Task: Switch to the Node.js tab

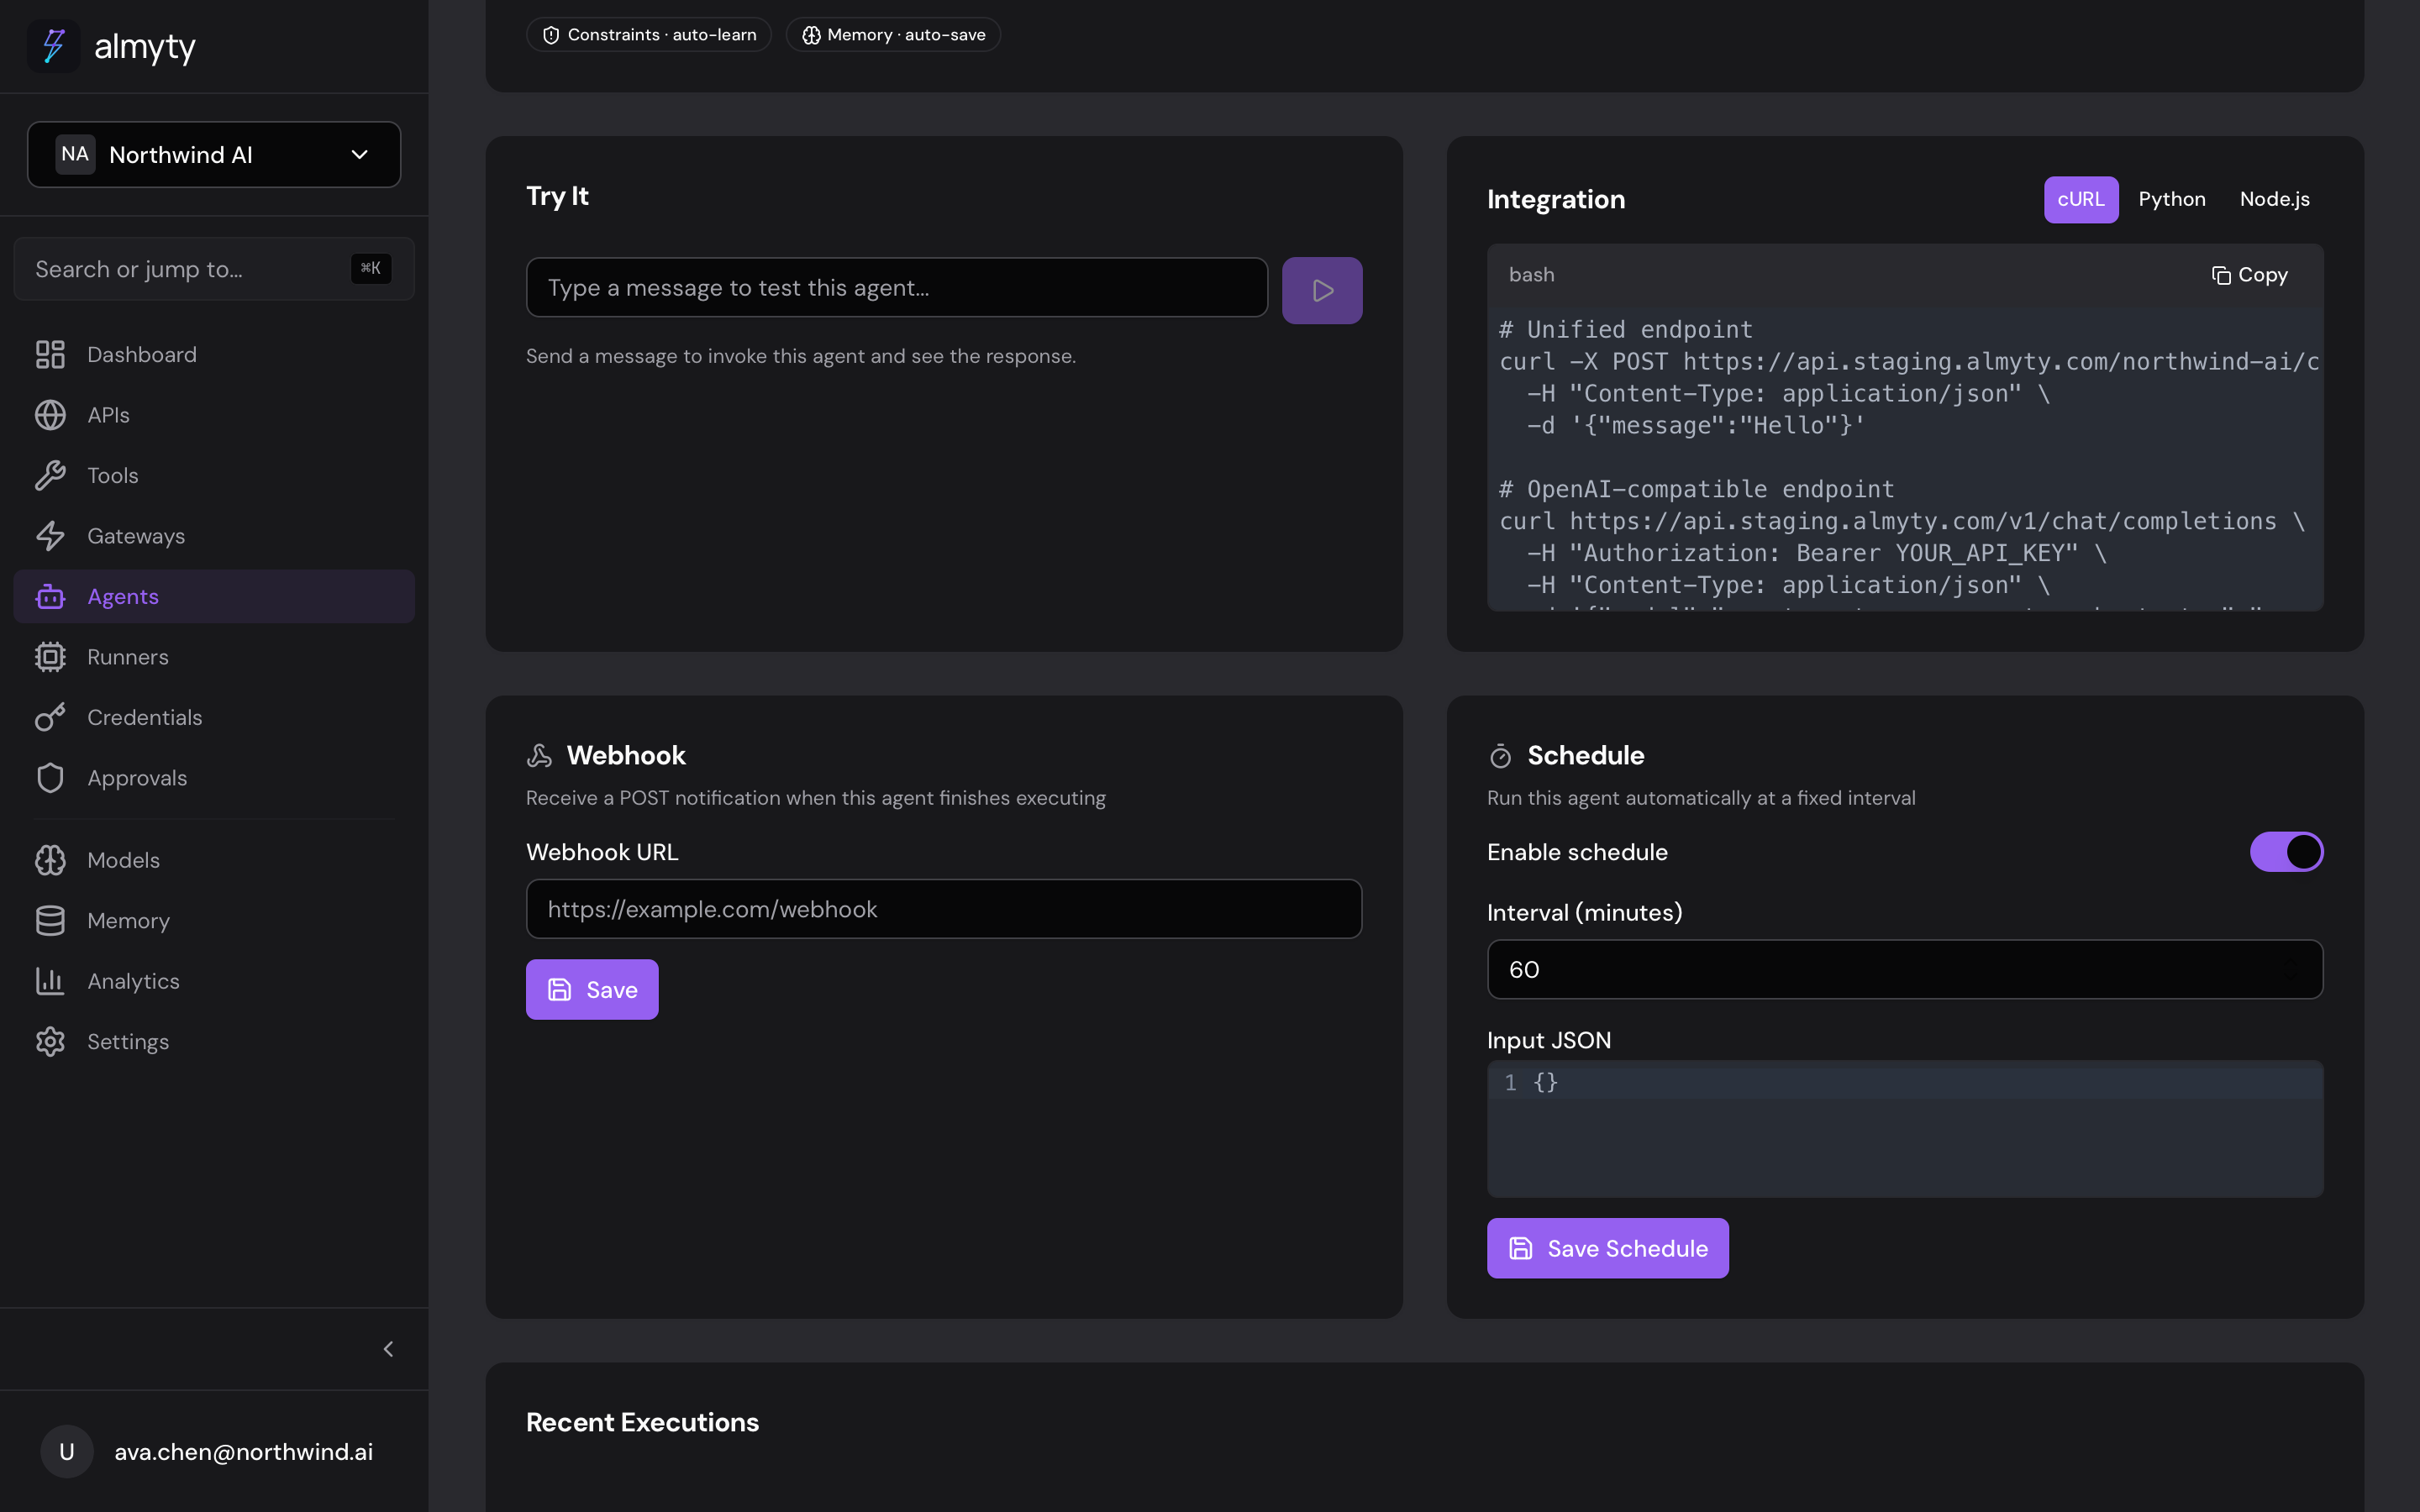Action: pos(2274,199)
